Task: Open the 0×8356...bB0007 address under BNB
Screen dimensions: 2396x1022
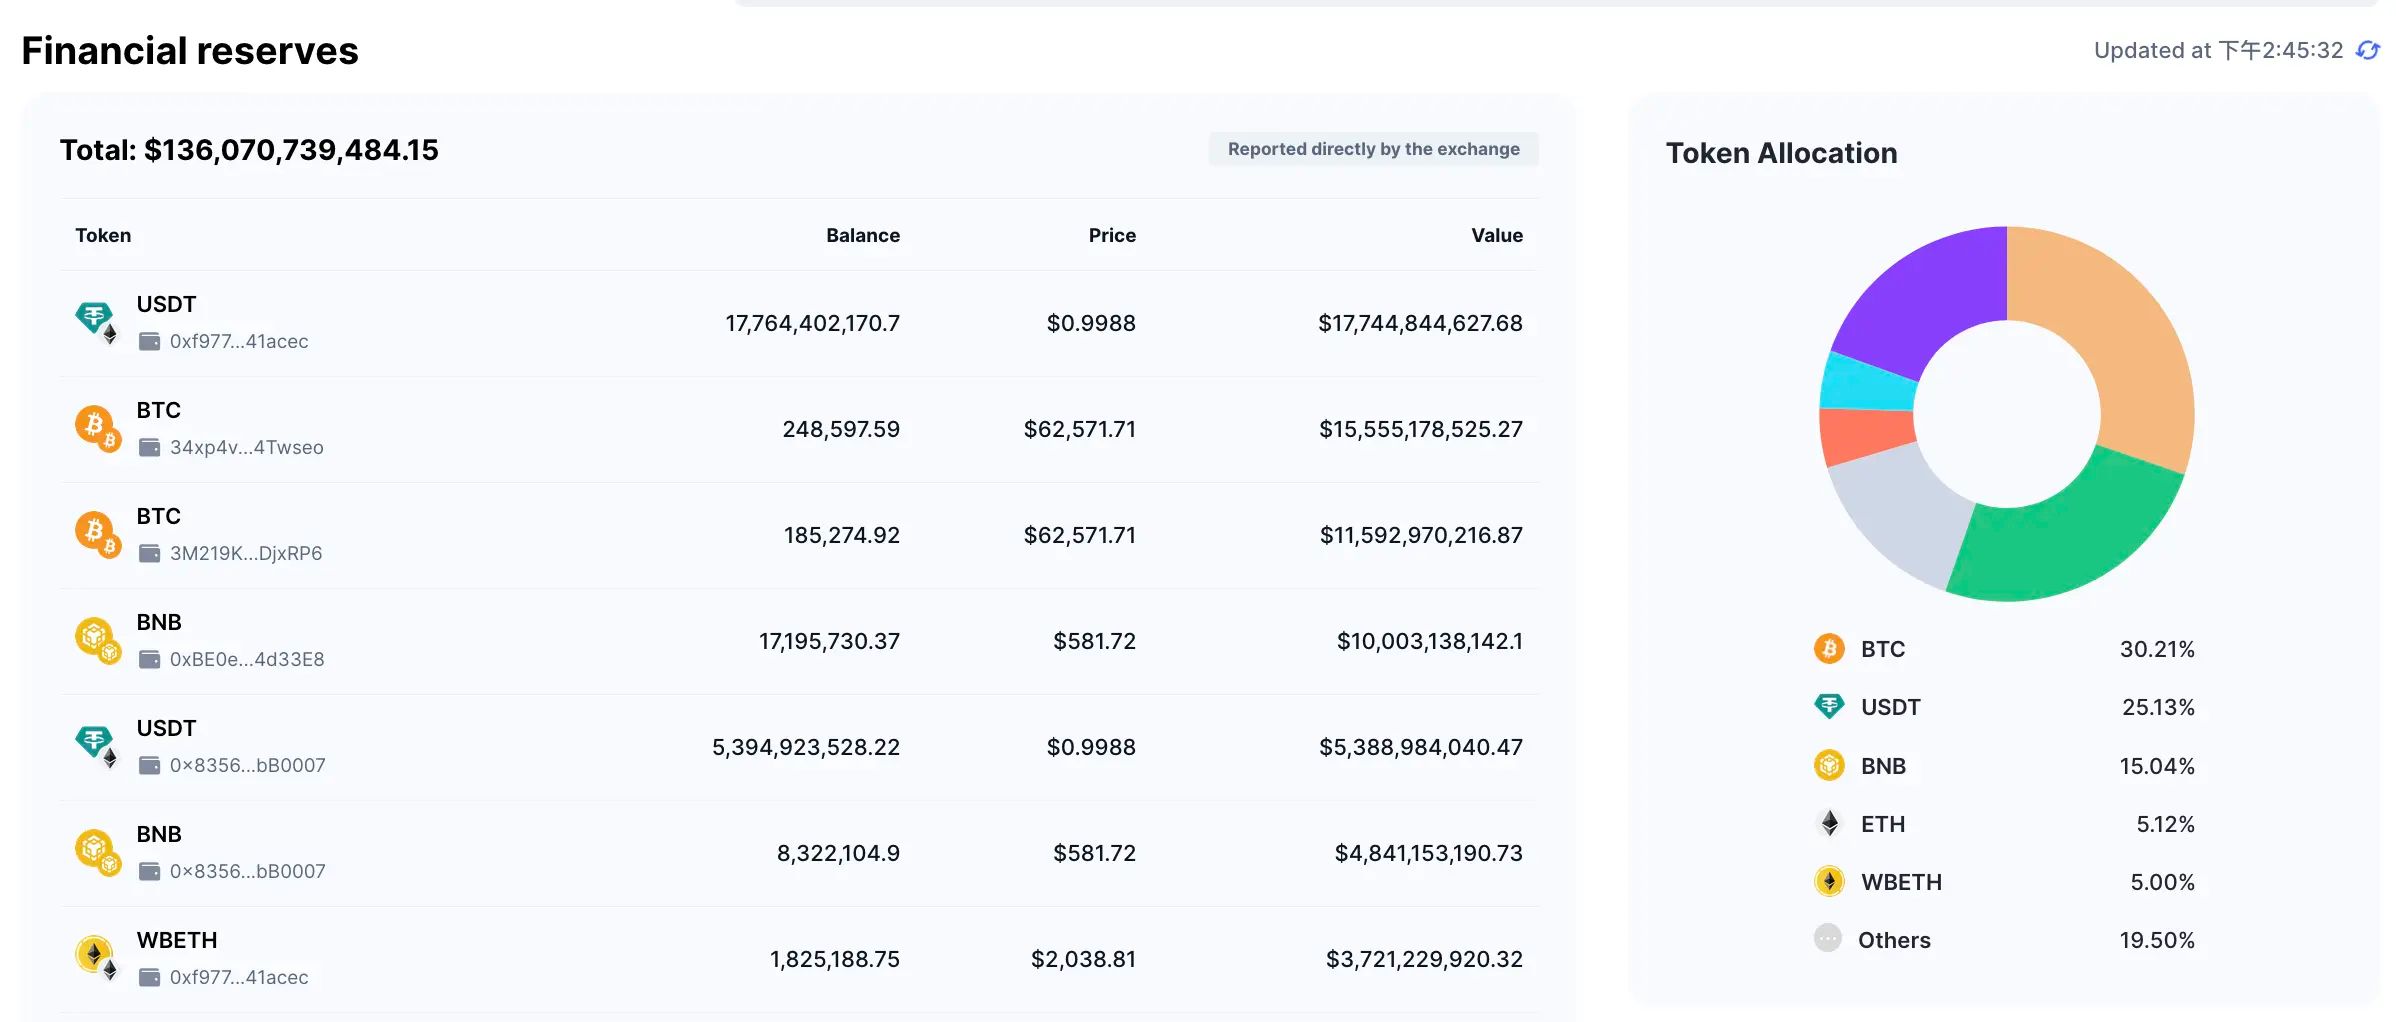Action: click(247, 872)
